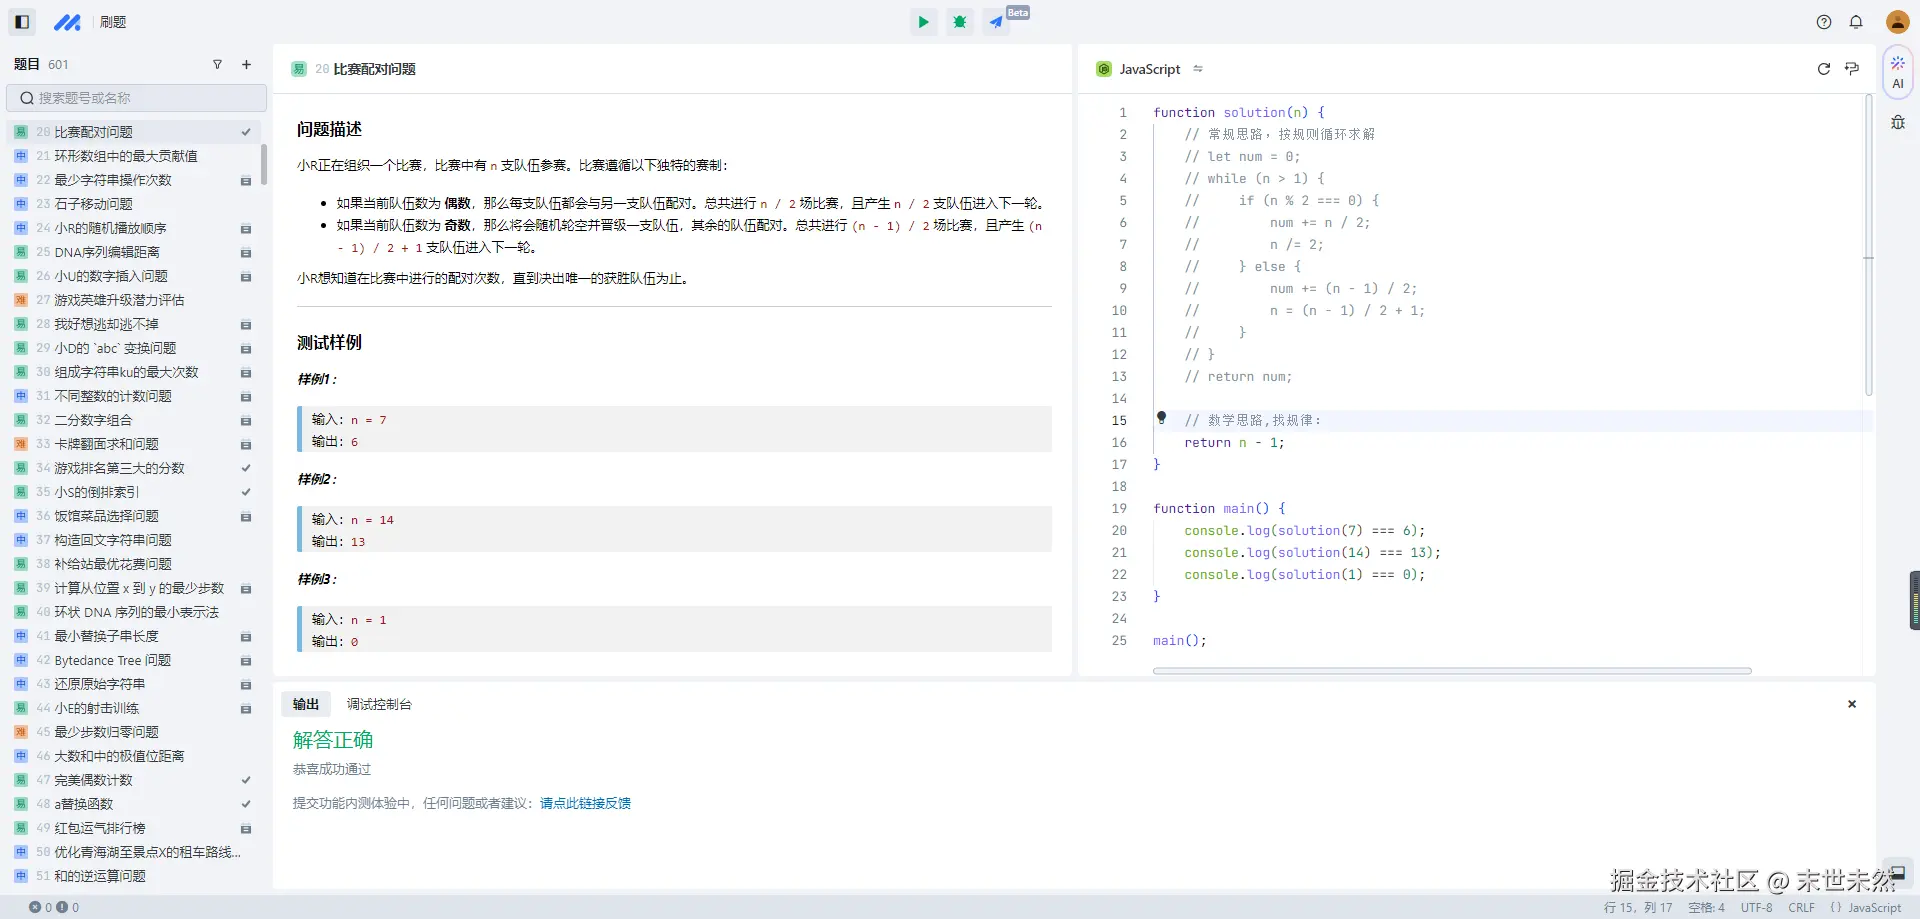Open the problem list filter

[x=217, y=65]
